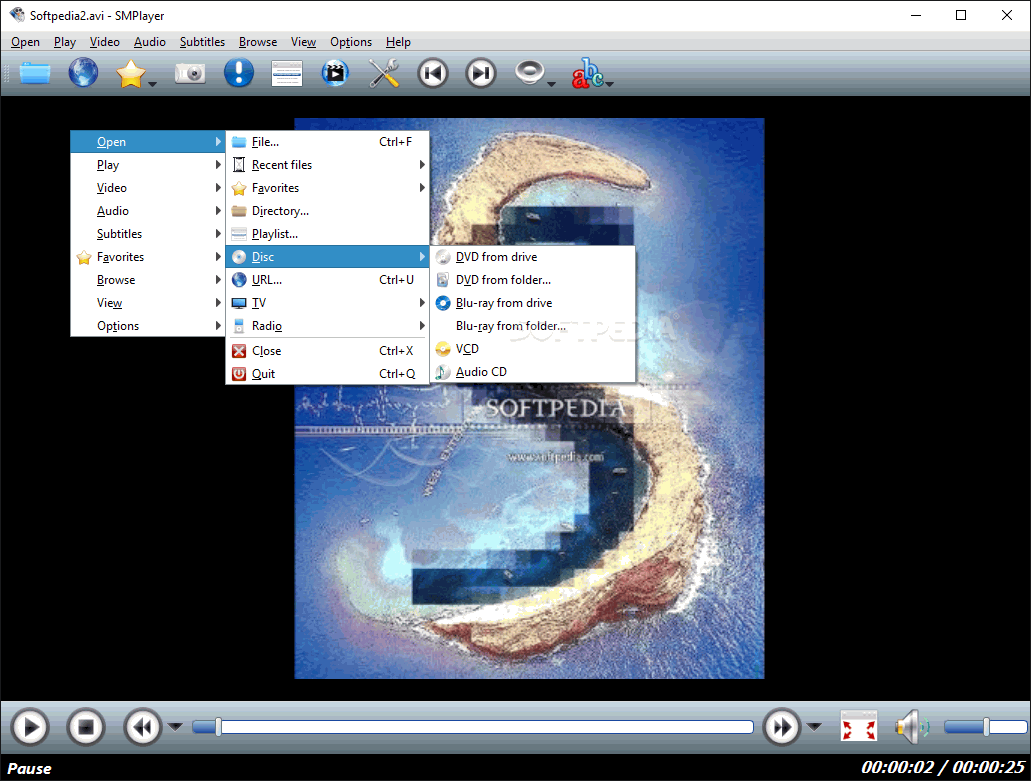Choose URL... in the Open submenu
Viewport: 1031px width, 781px height.
327,280
